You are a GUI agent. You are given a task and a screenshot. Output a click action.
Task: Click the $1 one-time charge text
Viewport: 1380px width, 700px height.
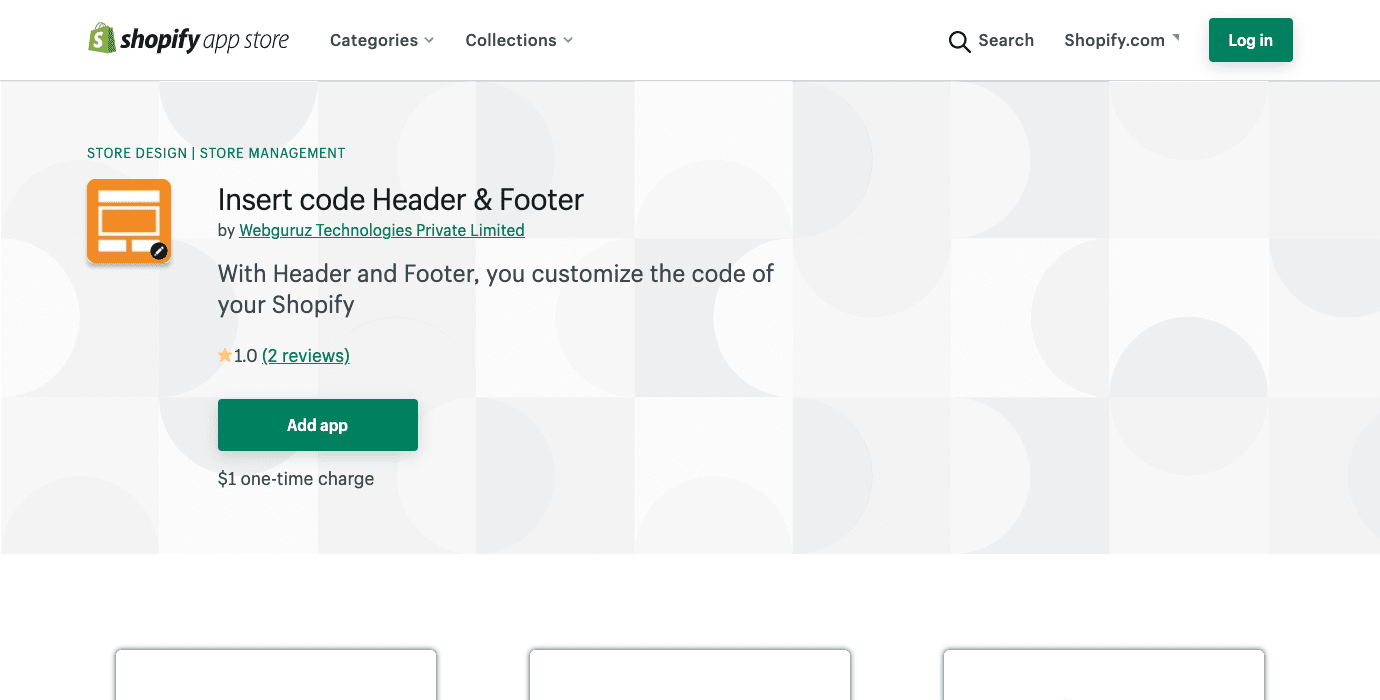tap(295, 478)
